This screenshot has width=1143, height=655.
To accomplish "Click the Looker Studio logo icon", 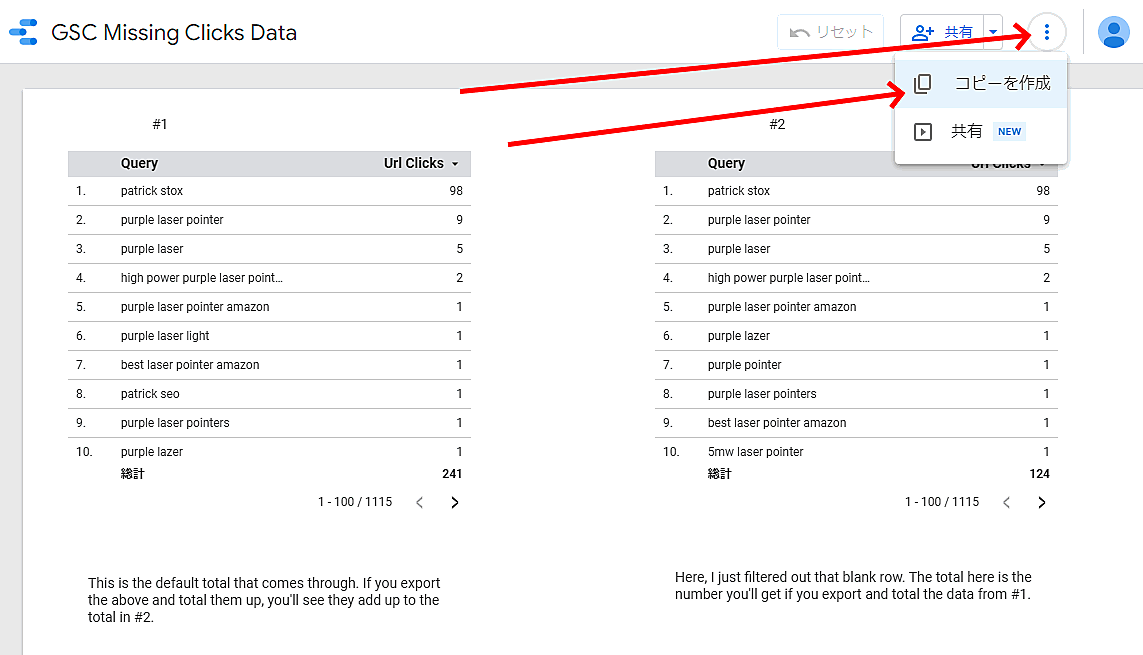I will click(x=23, y=33).
